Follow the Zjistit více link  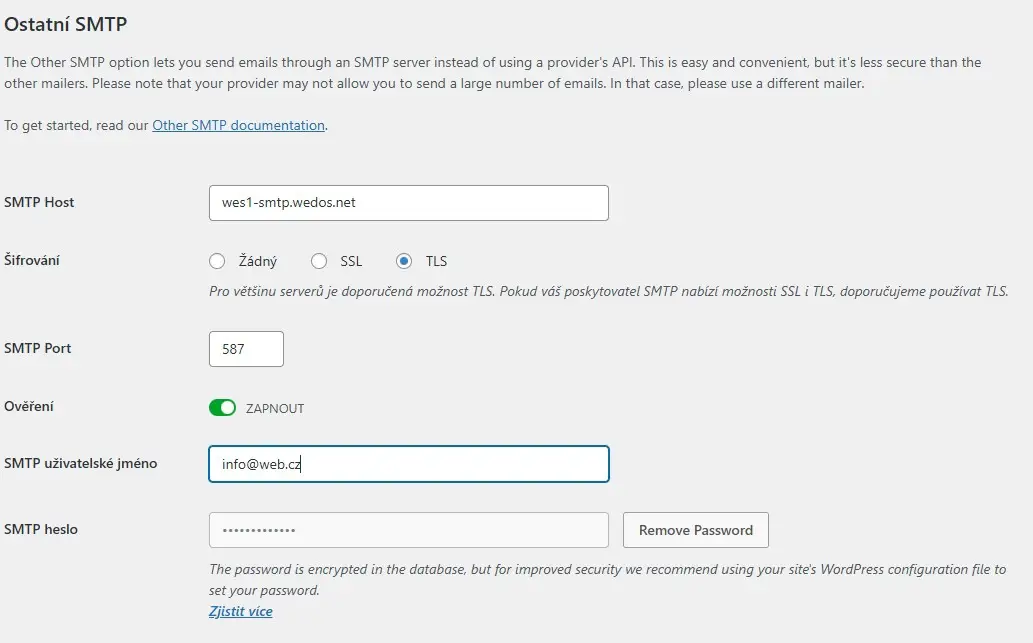tap(240, 611)
